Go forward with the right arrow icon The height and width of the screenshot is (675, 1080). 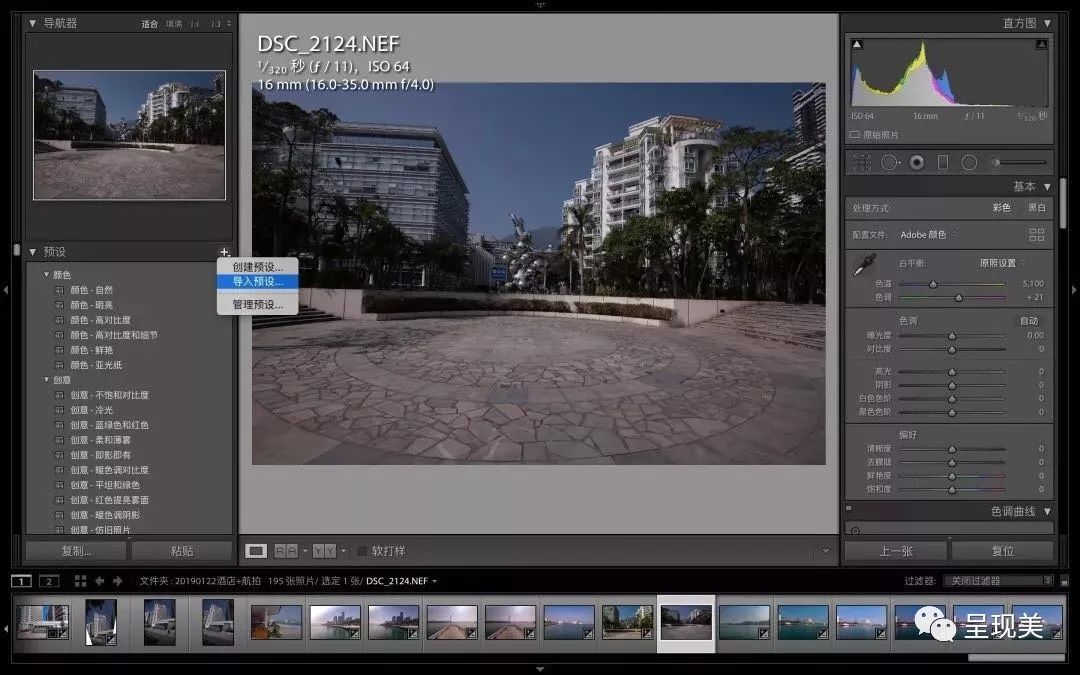pos(118,581)
